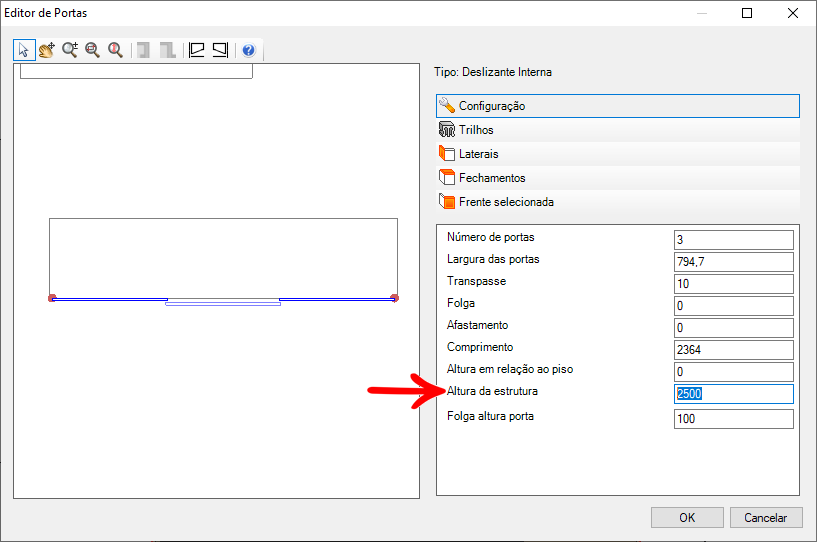Open the Frente selecionada section
Image resolution: width=826 pixels, height=555 pixels.
tap(617, 202)
